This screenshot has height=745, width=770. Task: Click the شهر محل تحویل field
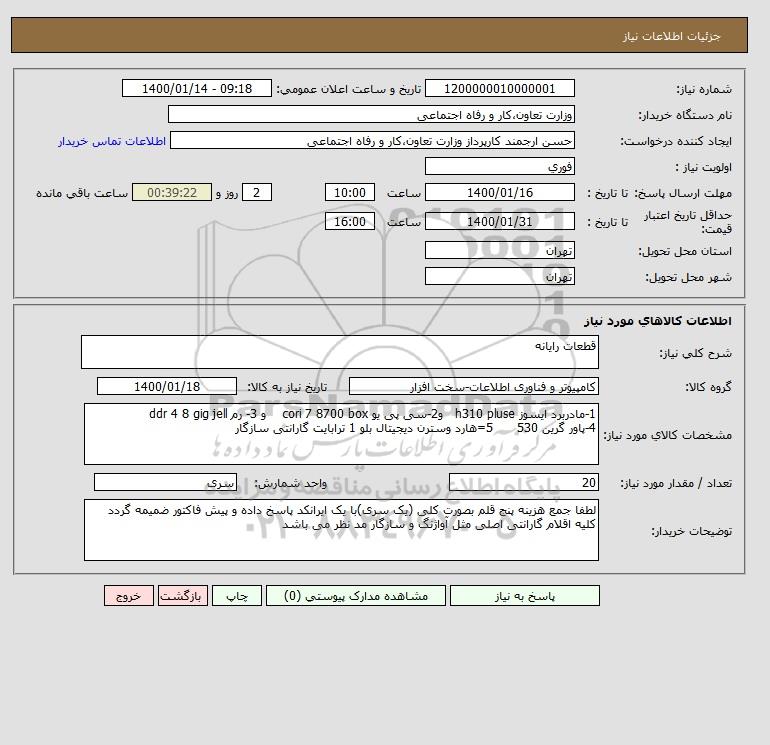499,276
